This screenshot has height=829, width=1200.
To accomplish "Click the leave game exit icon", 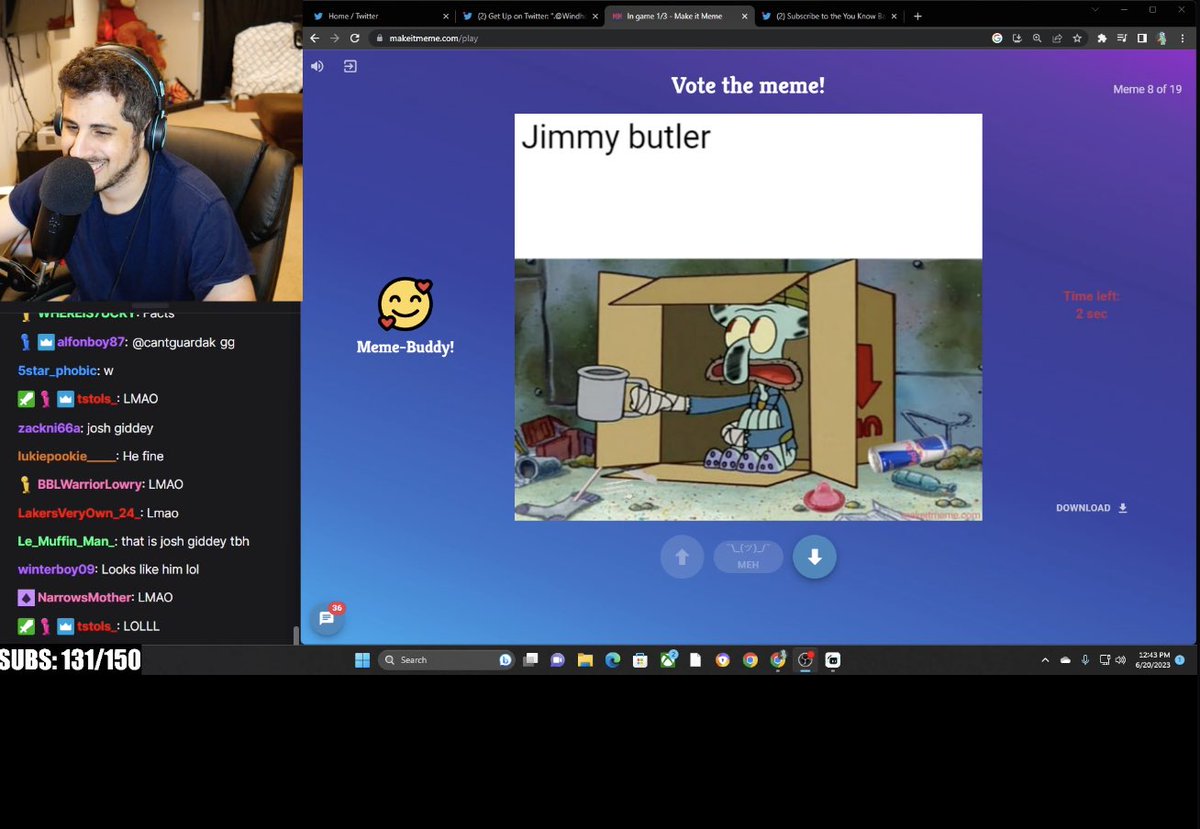I will 350,66.
